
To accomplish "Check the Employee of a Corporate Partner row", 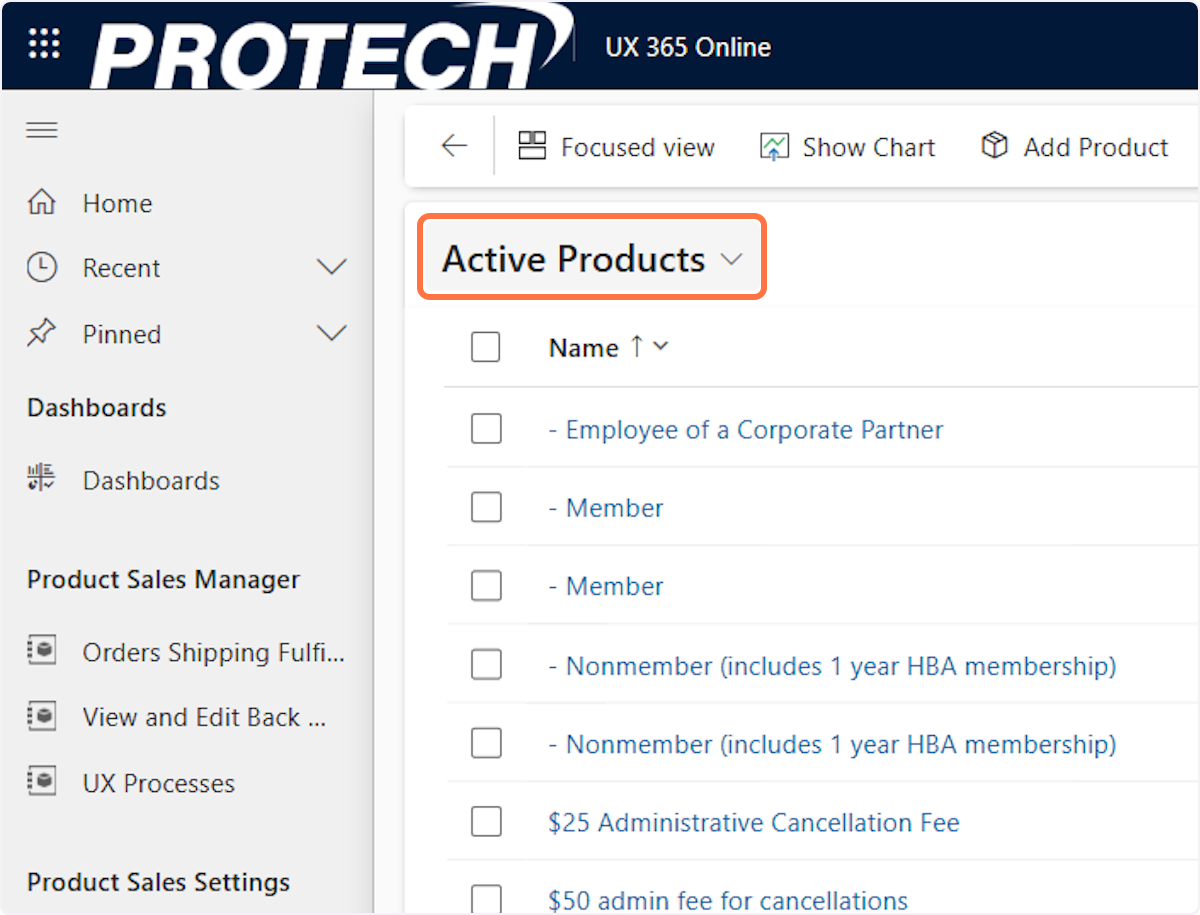I will click(486, 430).
